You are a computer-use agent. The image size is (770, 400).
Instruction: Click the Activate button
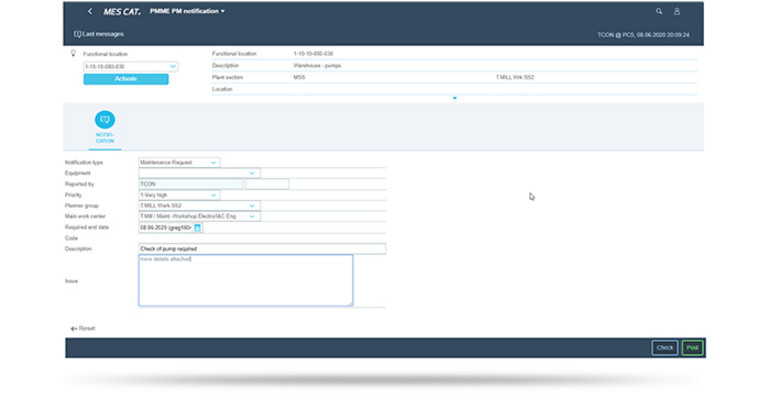point(126,79)
